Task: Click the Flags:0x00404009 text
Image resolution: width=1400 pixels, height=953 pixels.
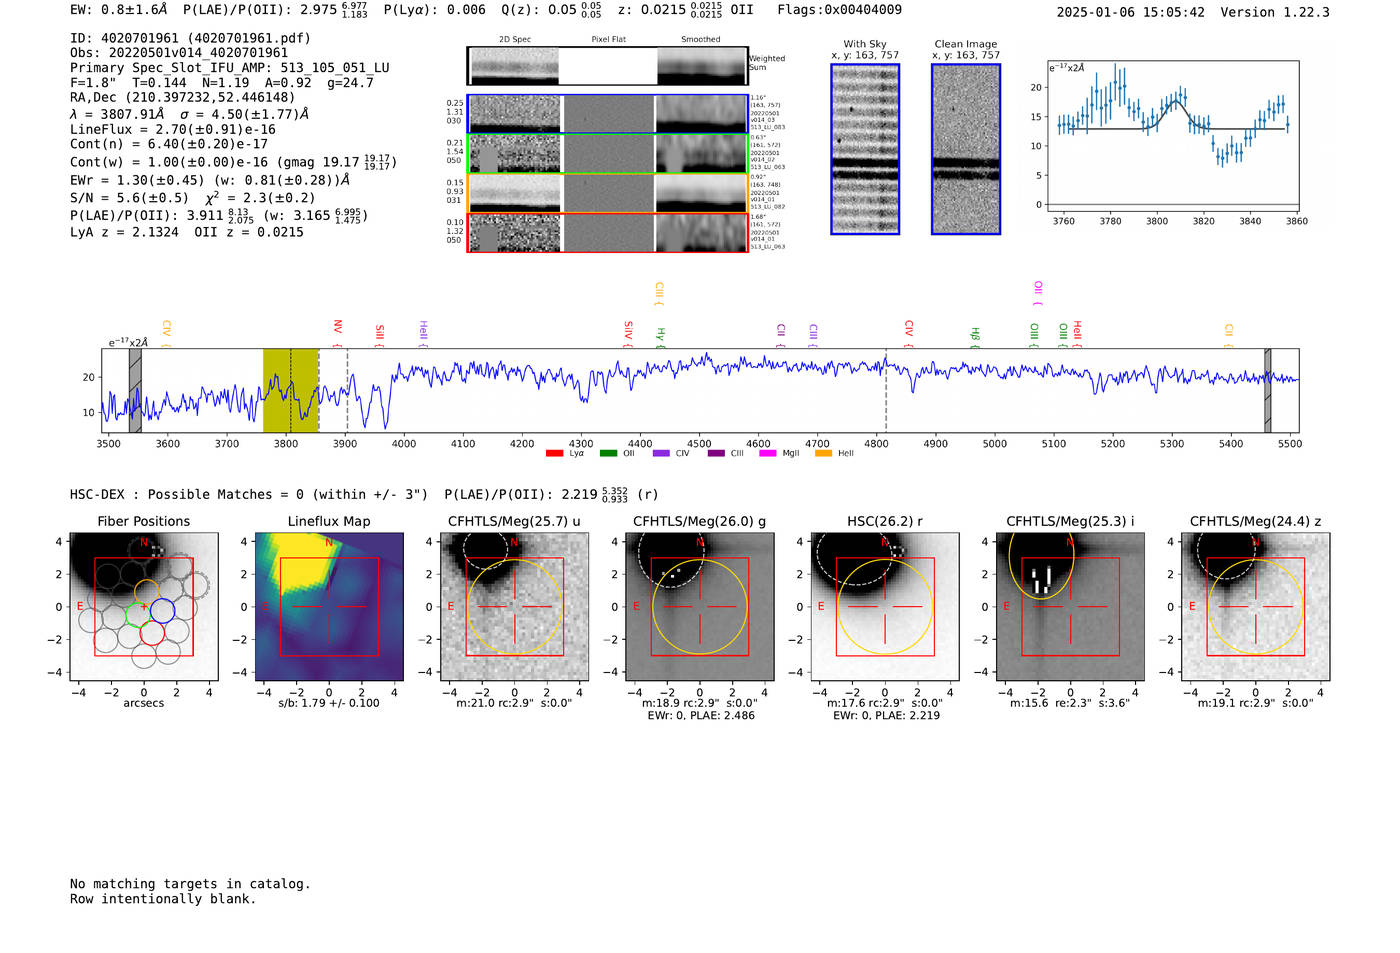Action: click(839, 9)
